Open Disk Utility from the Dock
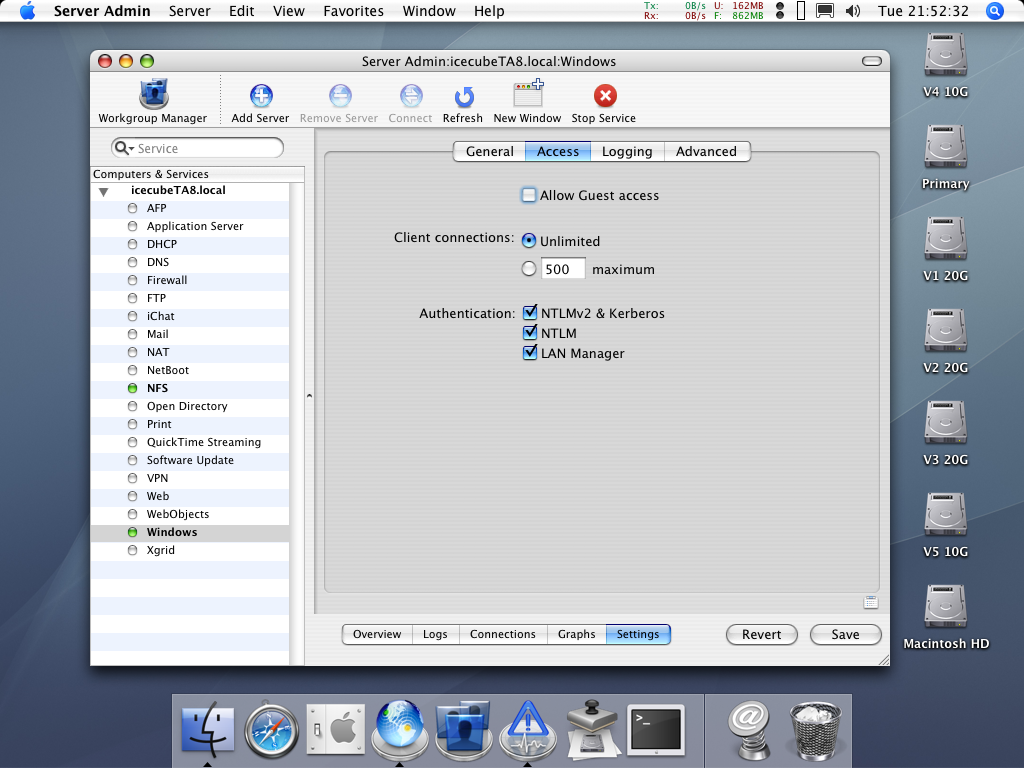Image resolution: width=1024 pixels, height=768 pixels. point(592,729)
